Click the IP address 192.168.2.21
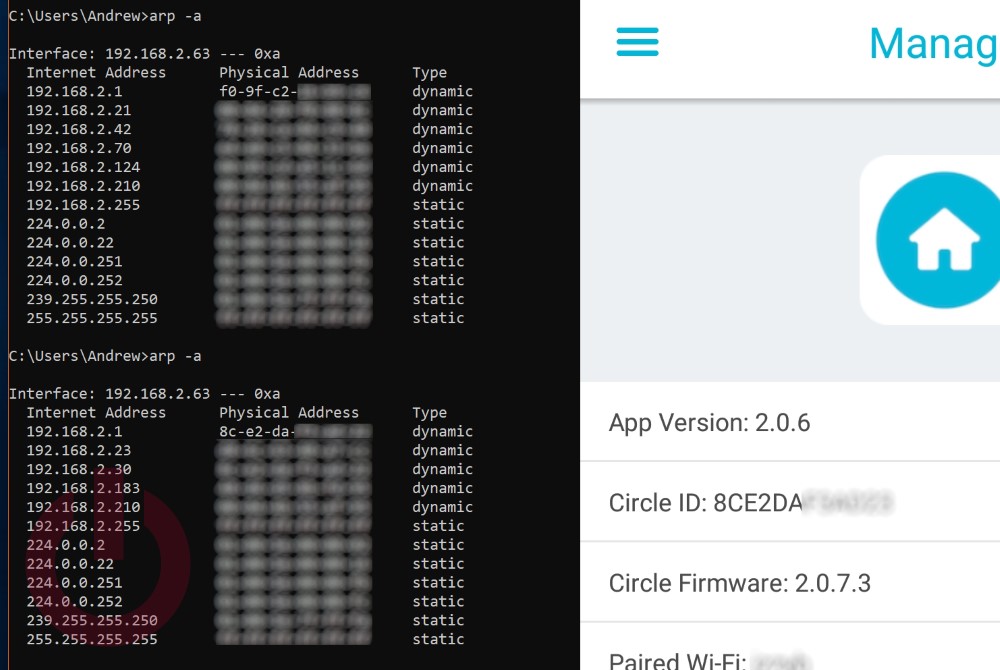1000x670 pixels. (x=78, y=110)
